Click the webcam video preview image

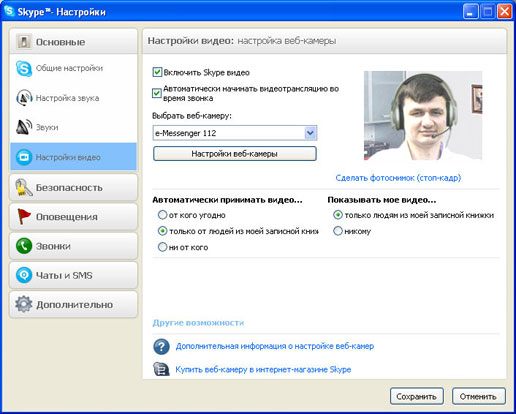pyautogui.click(x=423, y=115)
